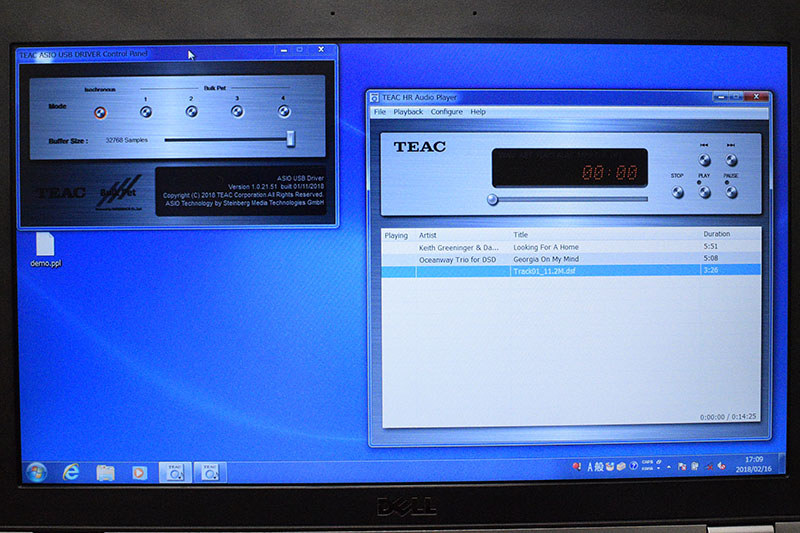This screenshot has height=533, width=800.
Task: Select Bulk Pet mode 4
Action: (x=284, y=111)
